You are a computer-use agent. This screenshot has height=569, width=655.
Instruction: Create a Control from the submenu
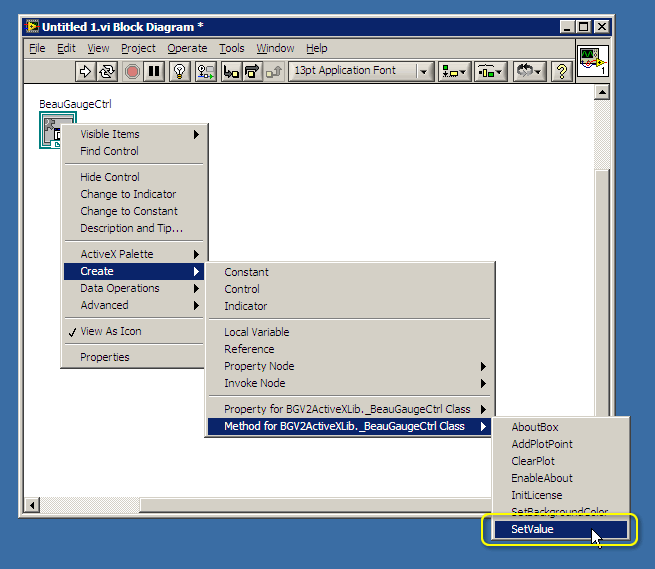tap(349, 289)
